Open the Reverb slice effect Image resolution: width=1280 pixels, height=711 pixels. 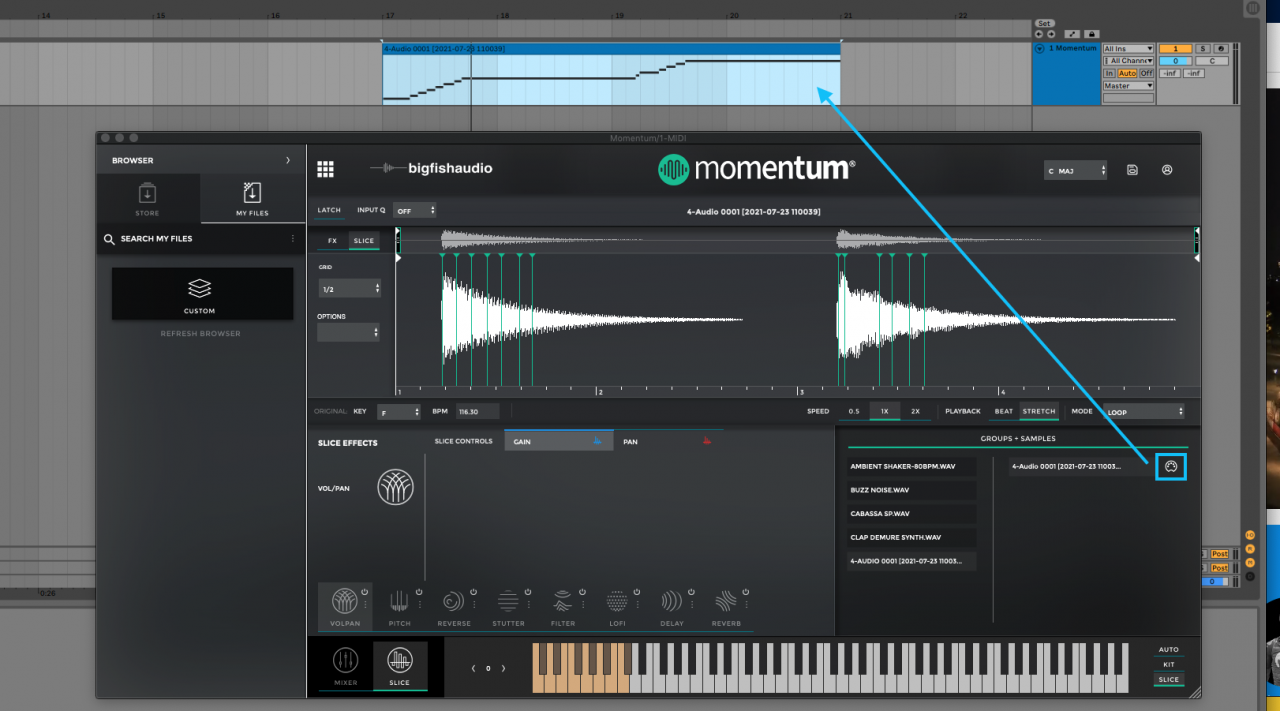coord(726,601)
